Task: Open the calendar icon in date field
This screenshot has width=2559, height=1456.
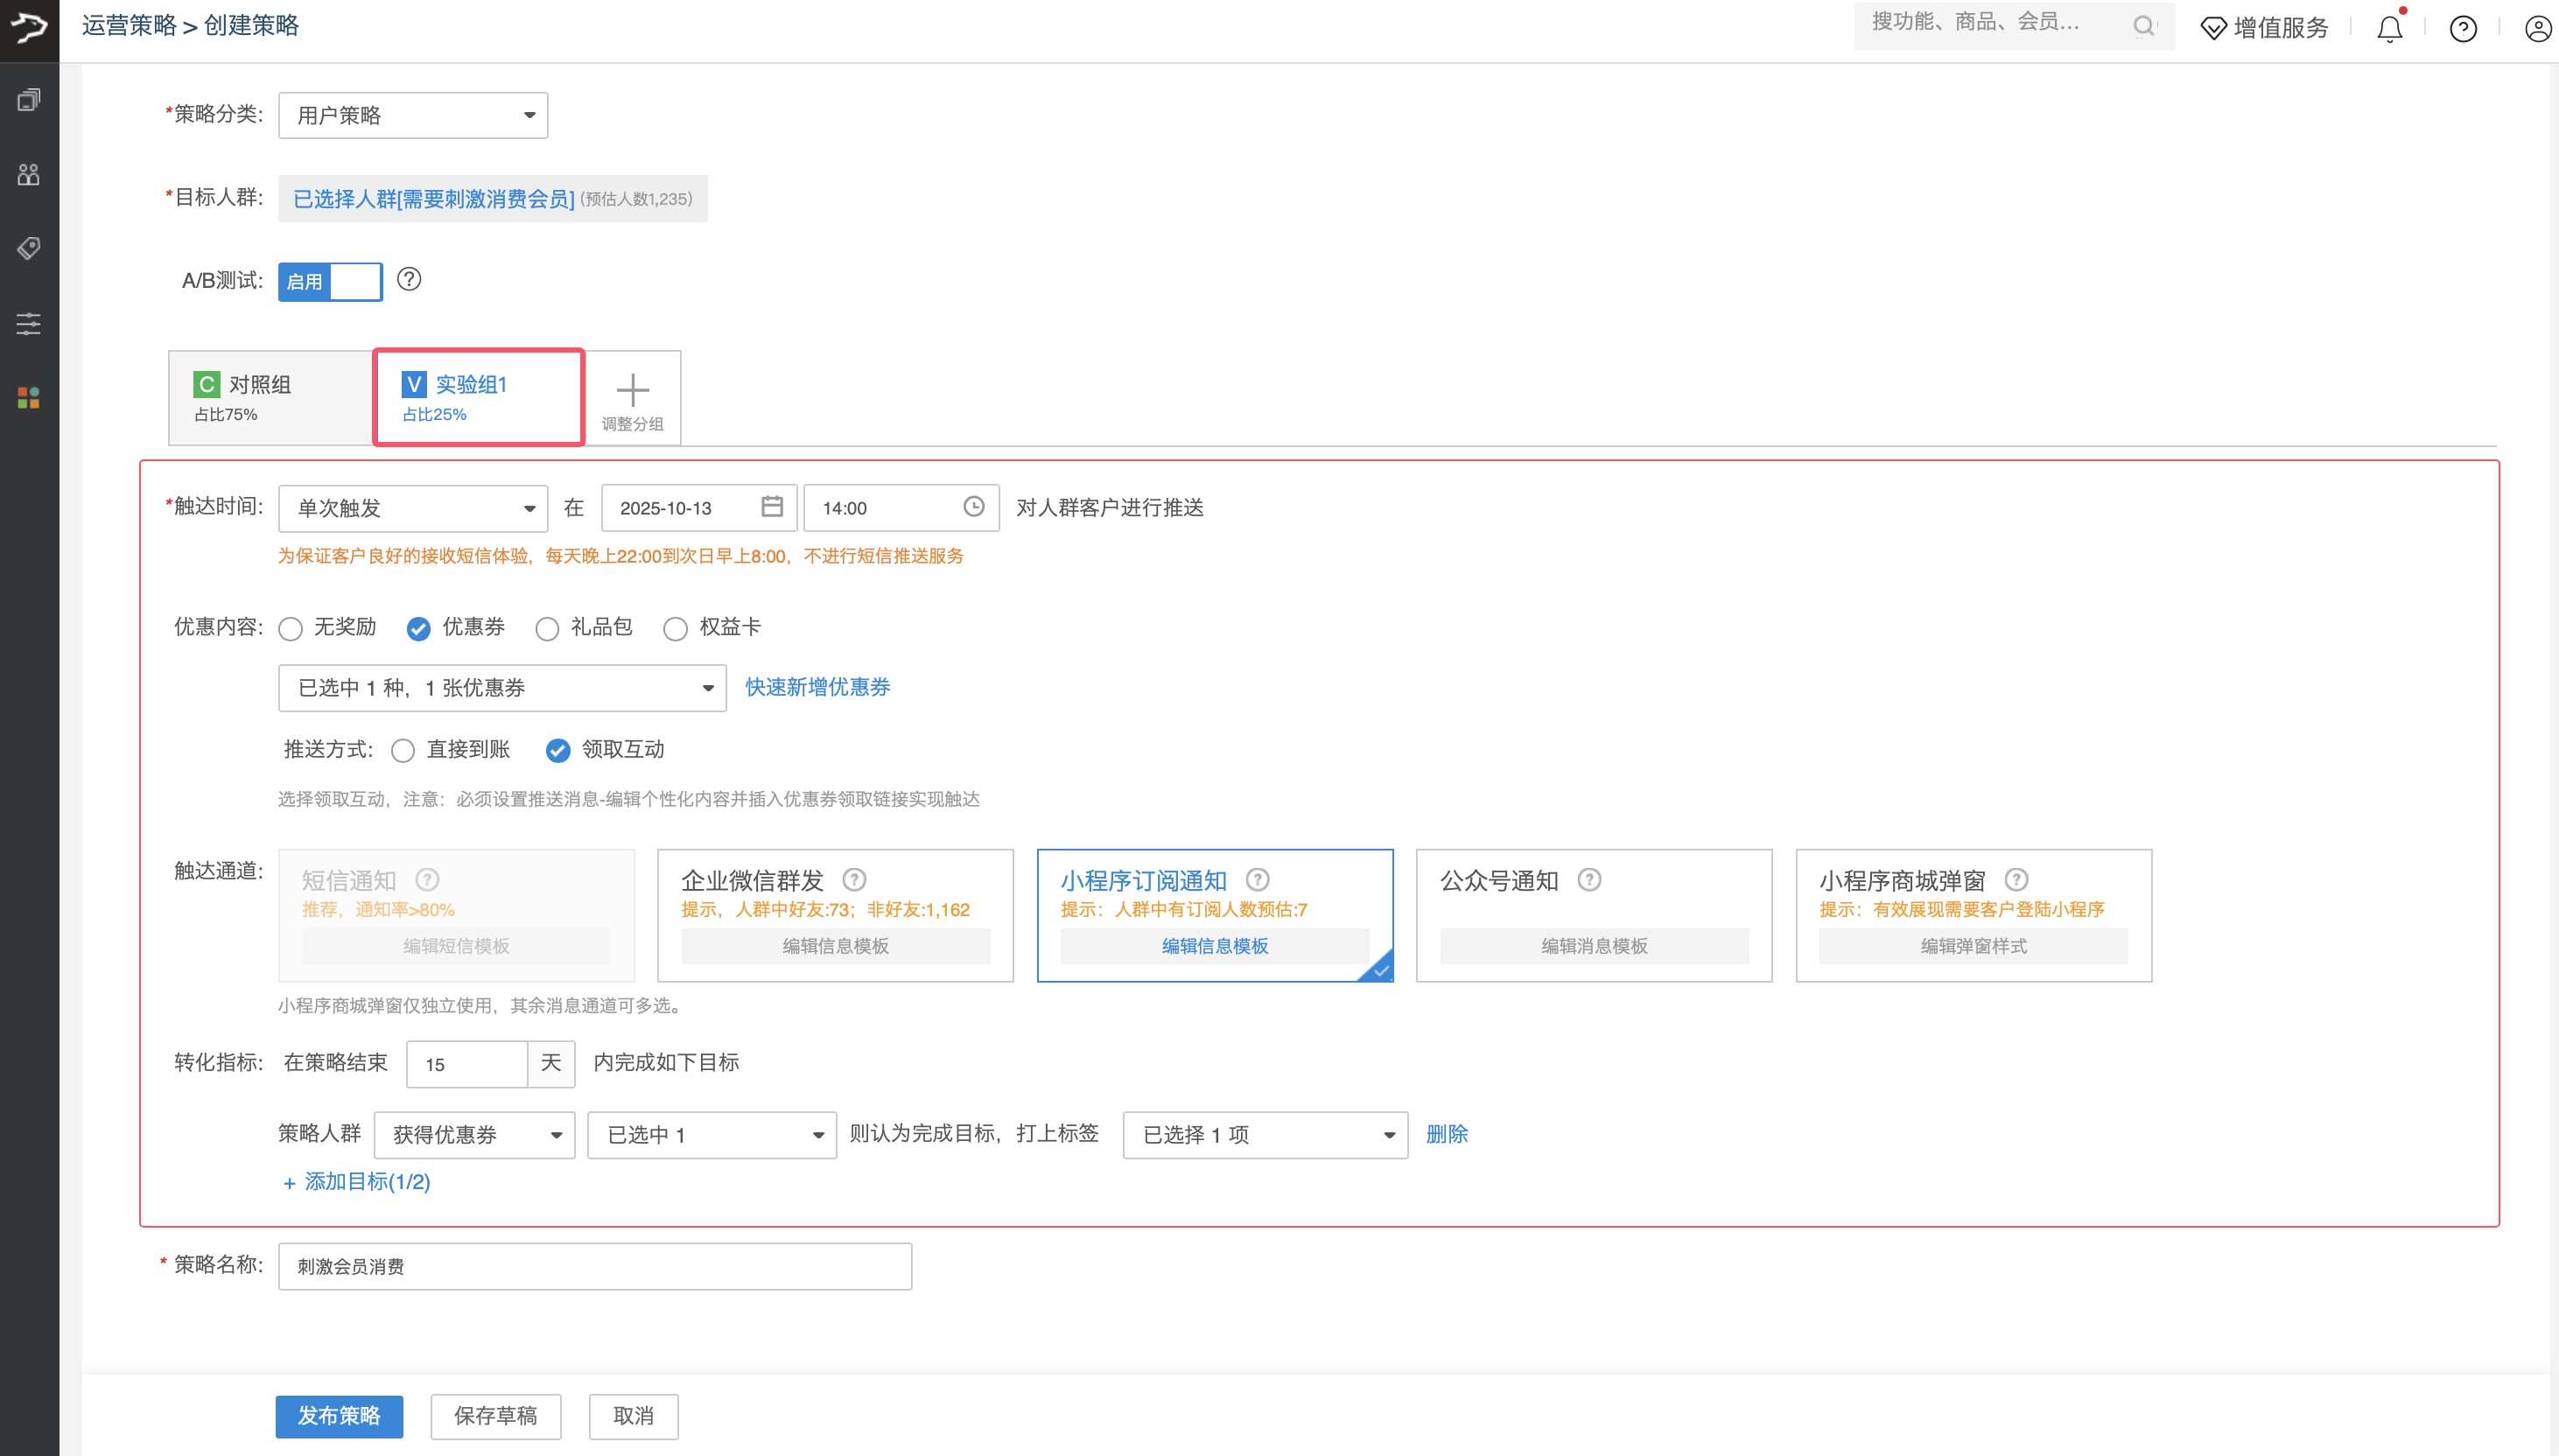Action: [x=771, y=507]
